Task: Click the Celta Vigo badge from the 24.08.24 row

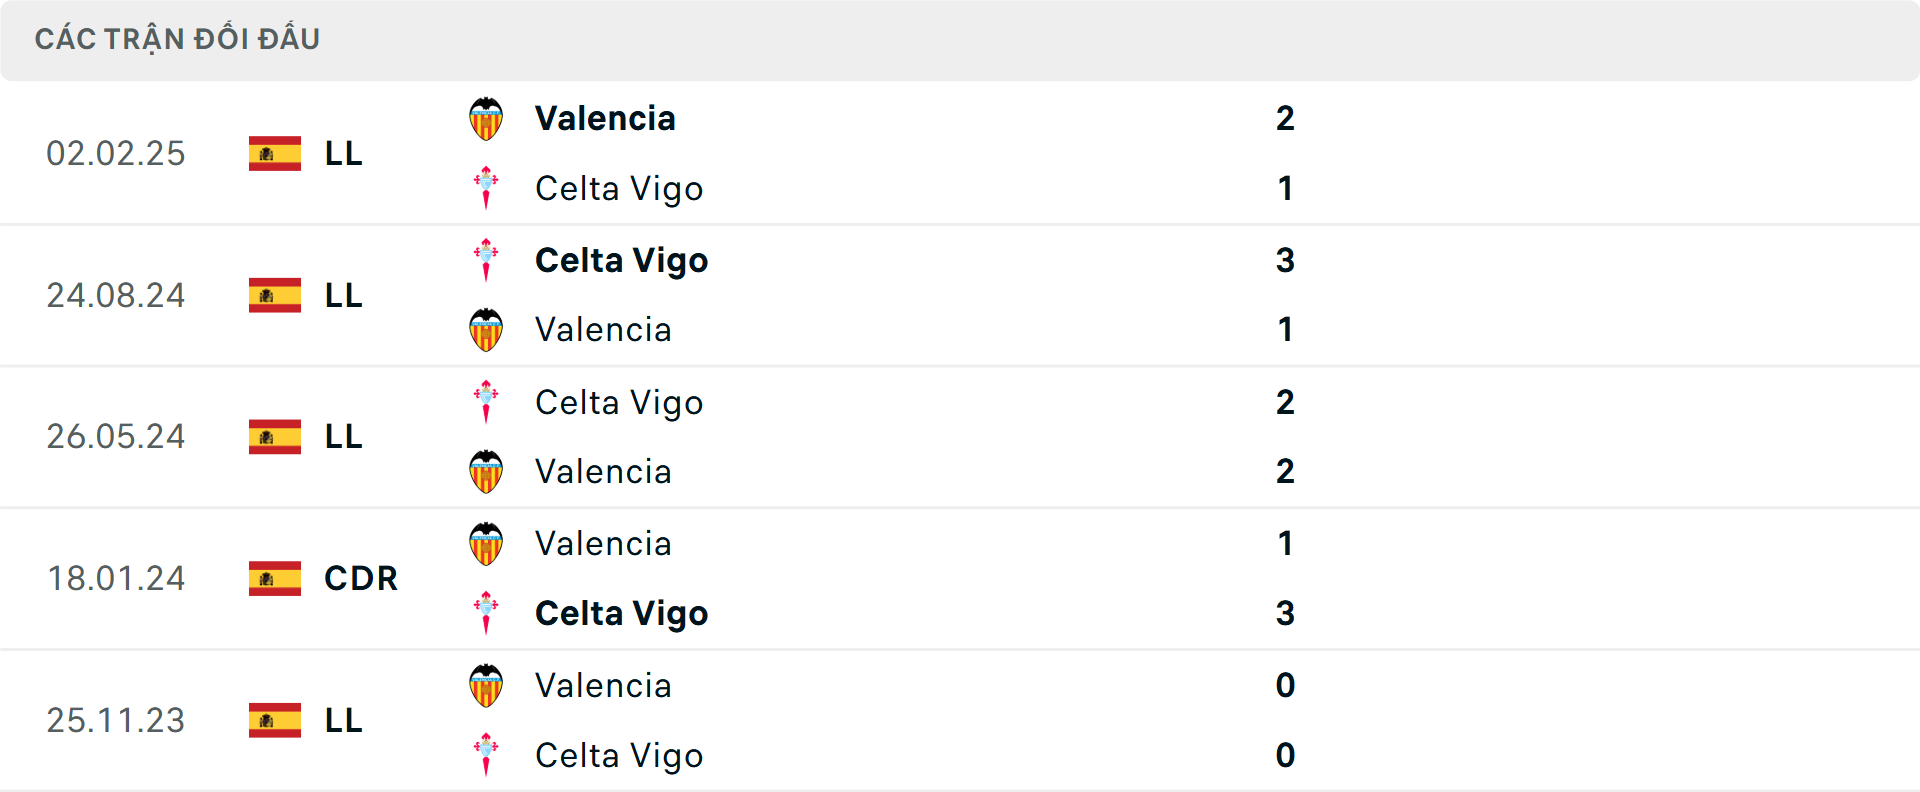Action: 487,260
